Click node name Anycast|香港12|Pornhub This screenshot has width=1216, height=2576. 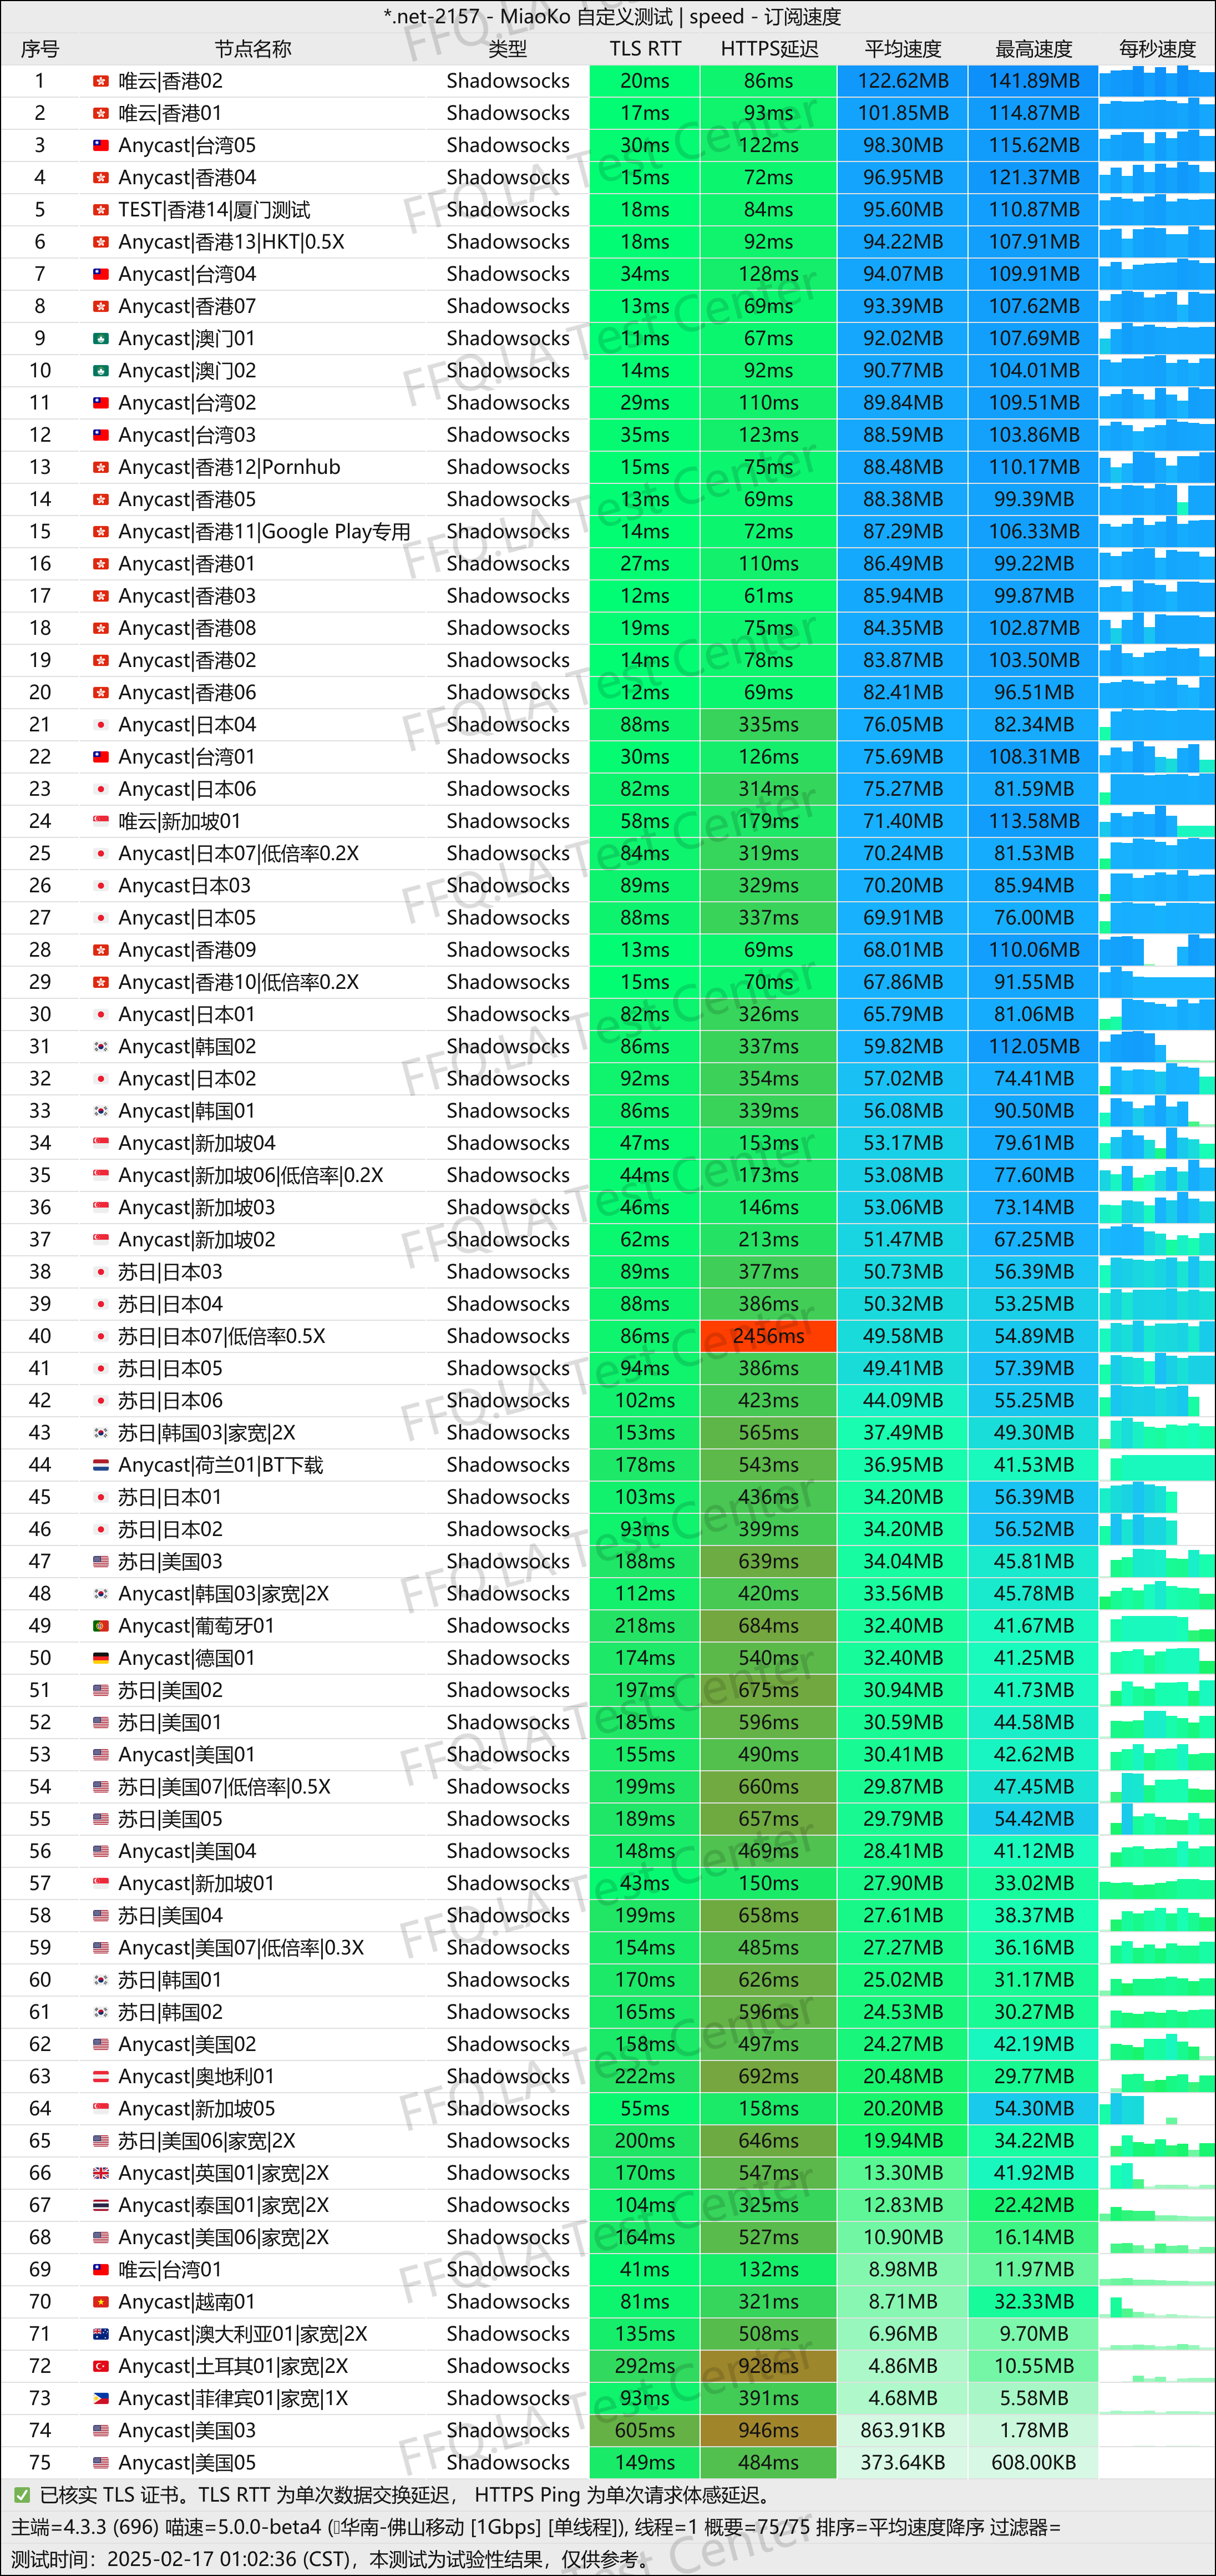(229, 467)
